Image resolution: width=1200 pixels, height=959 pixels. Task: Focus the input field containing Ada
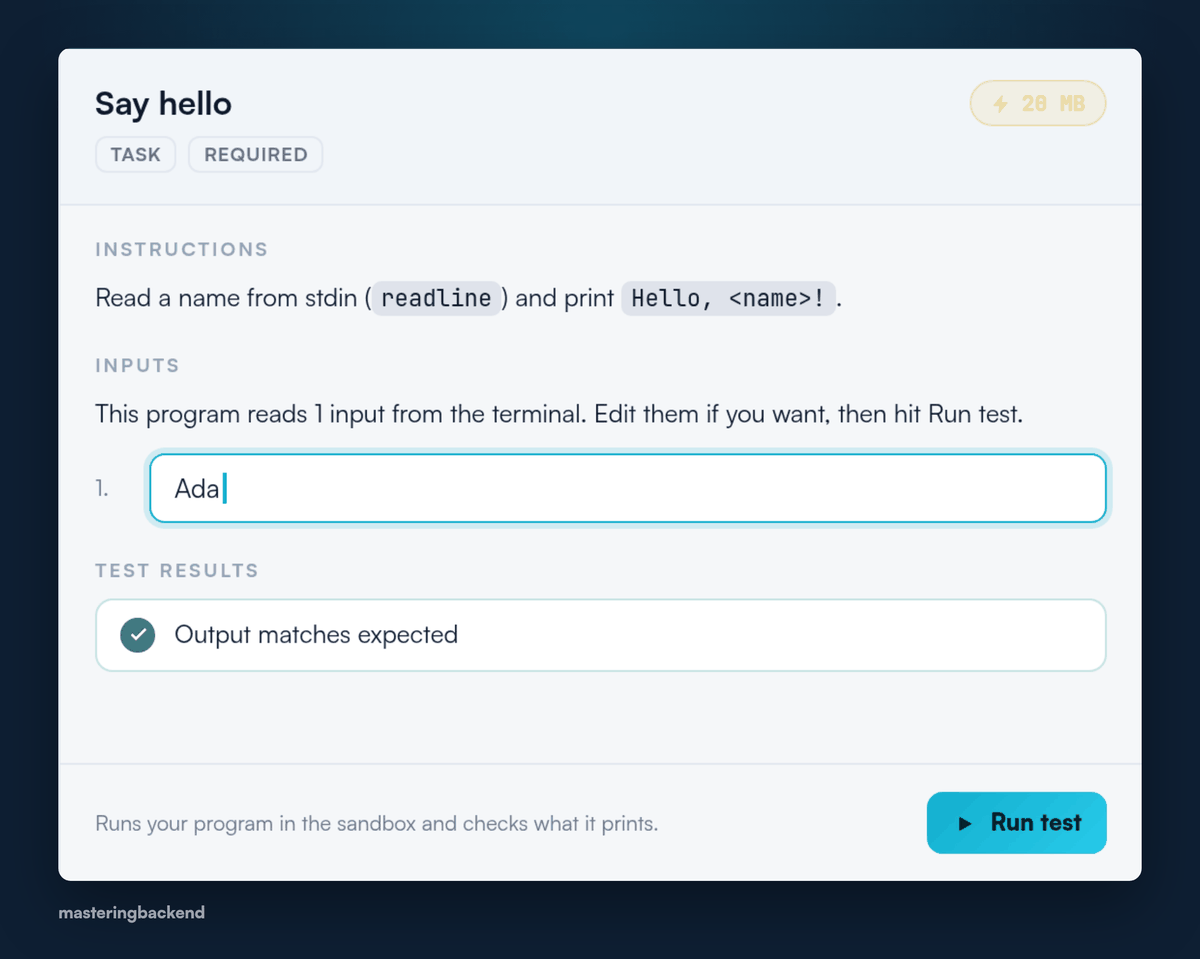pyautogui.click(x=628, y=488)
